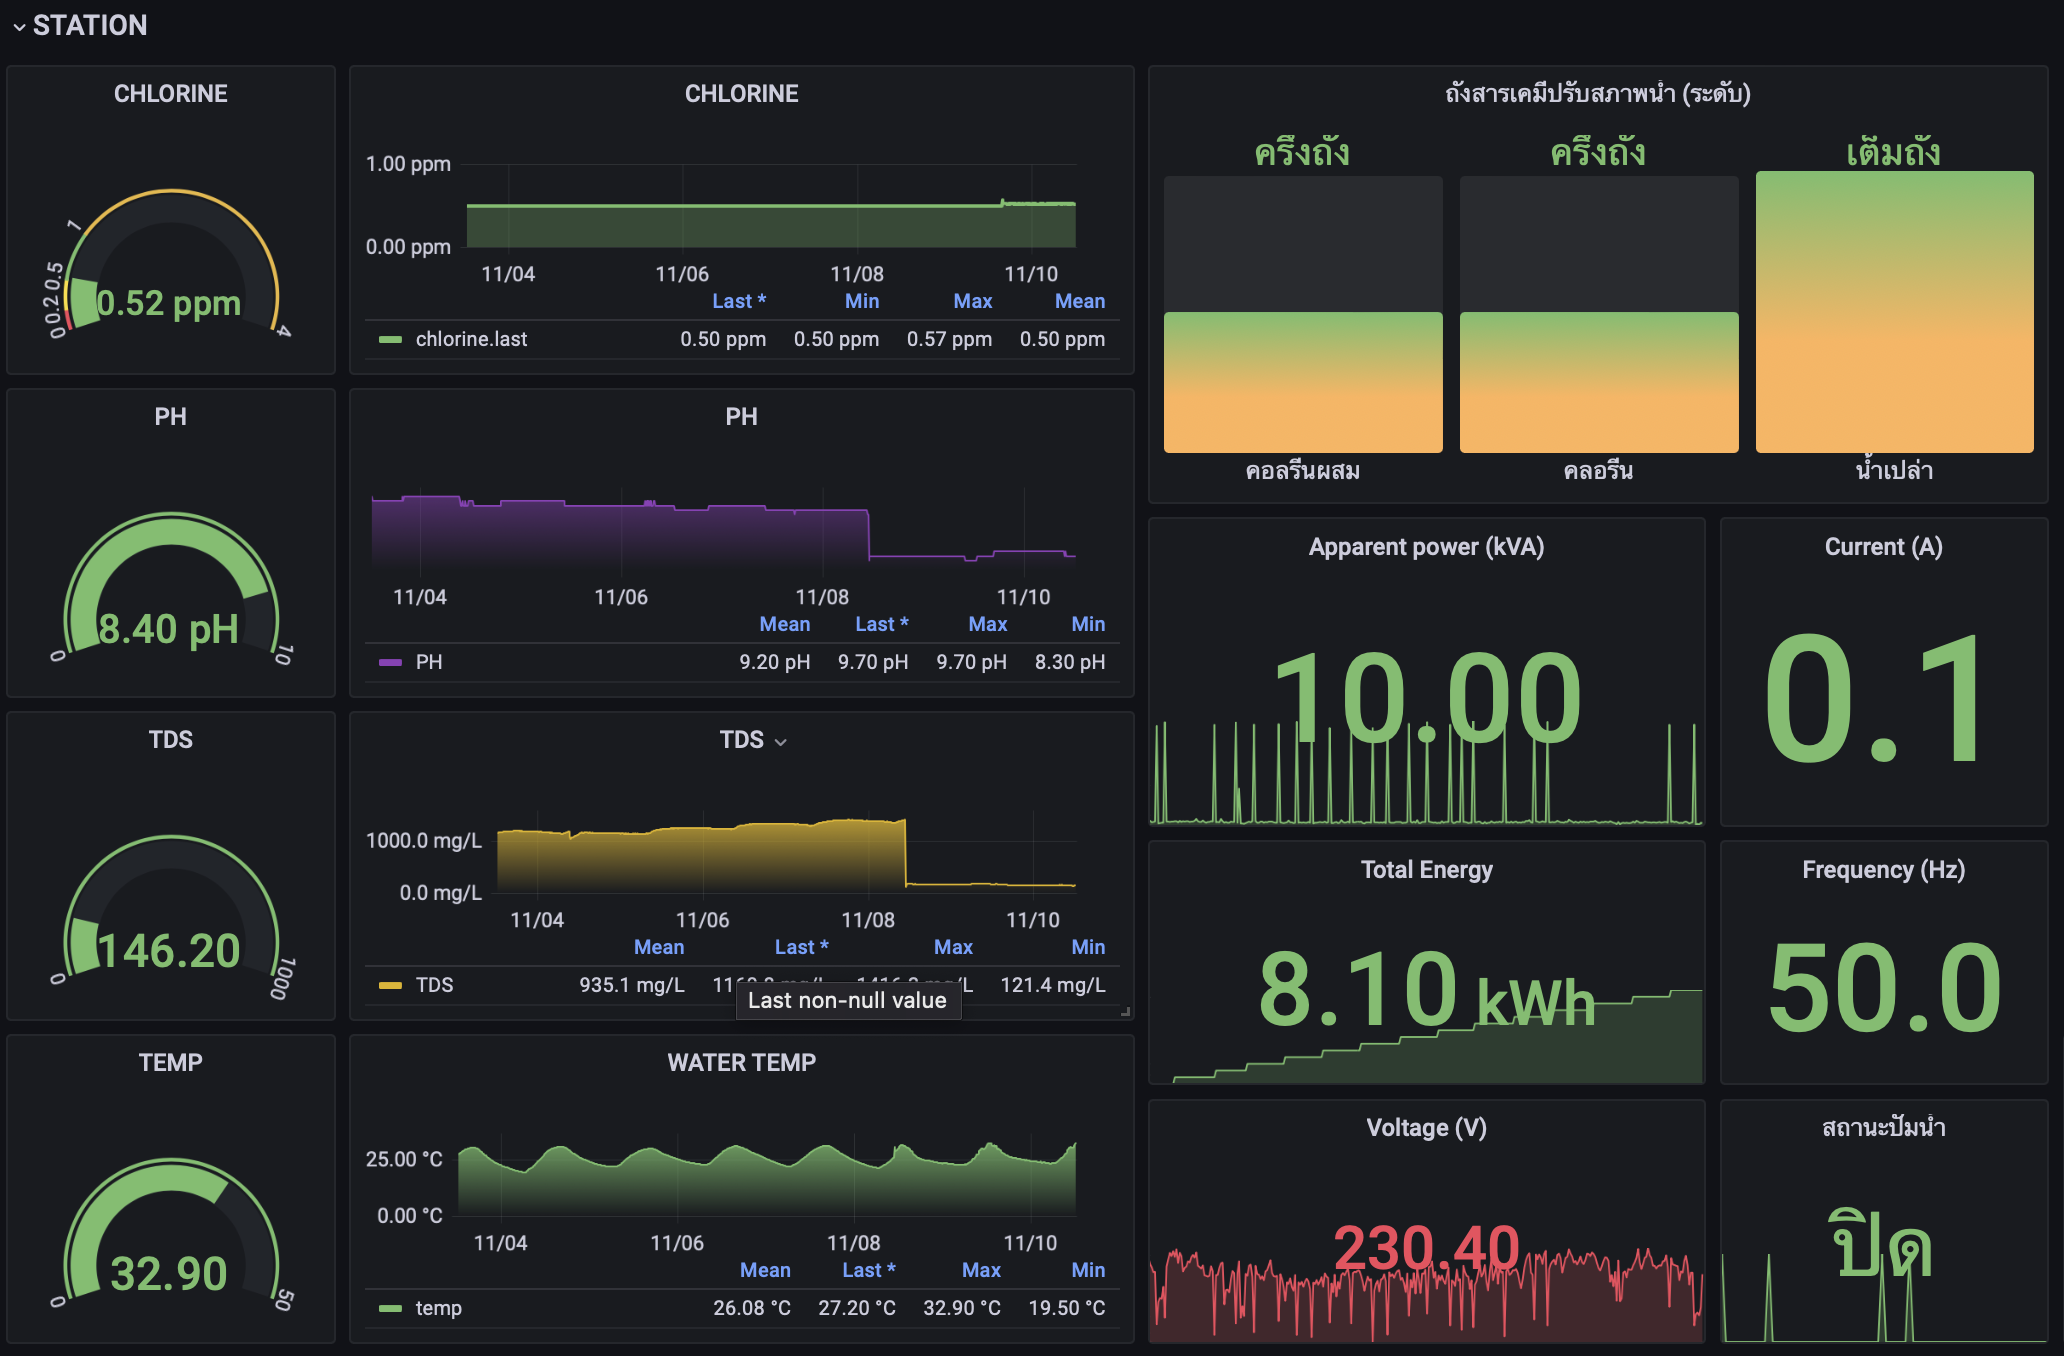Click the Total Energy panel title
This screenshot has height=1356, width=2064.
click(x=1425, y=870)
